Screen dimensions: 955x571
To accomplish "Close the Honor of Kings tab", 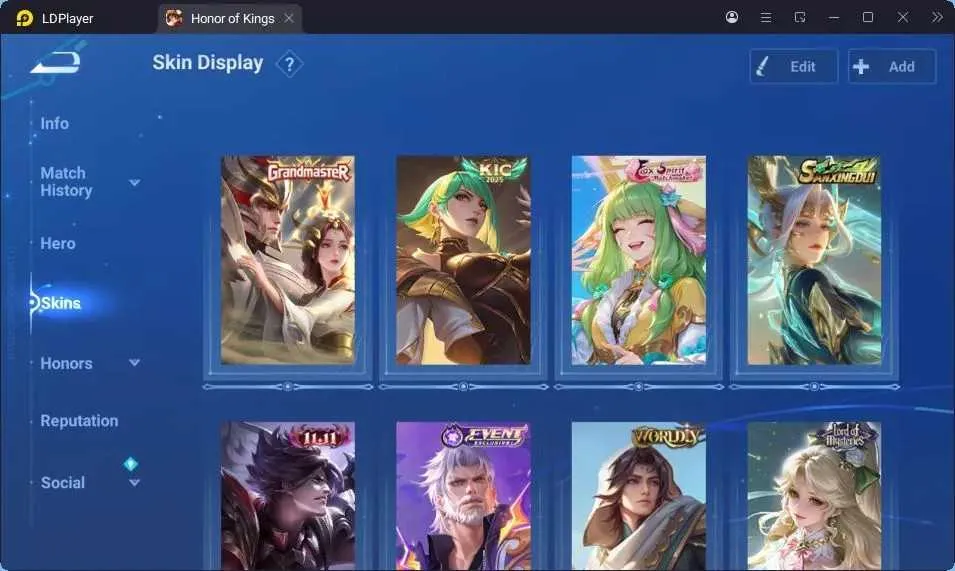I will tap(289, 18).
